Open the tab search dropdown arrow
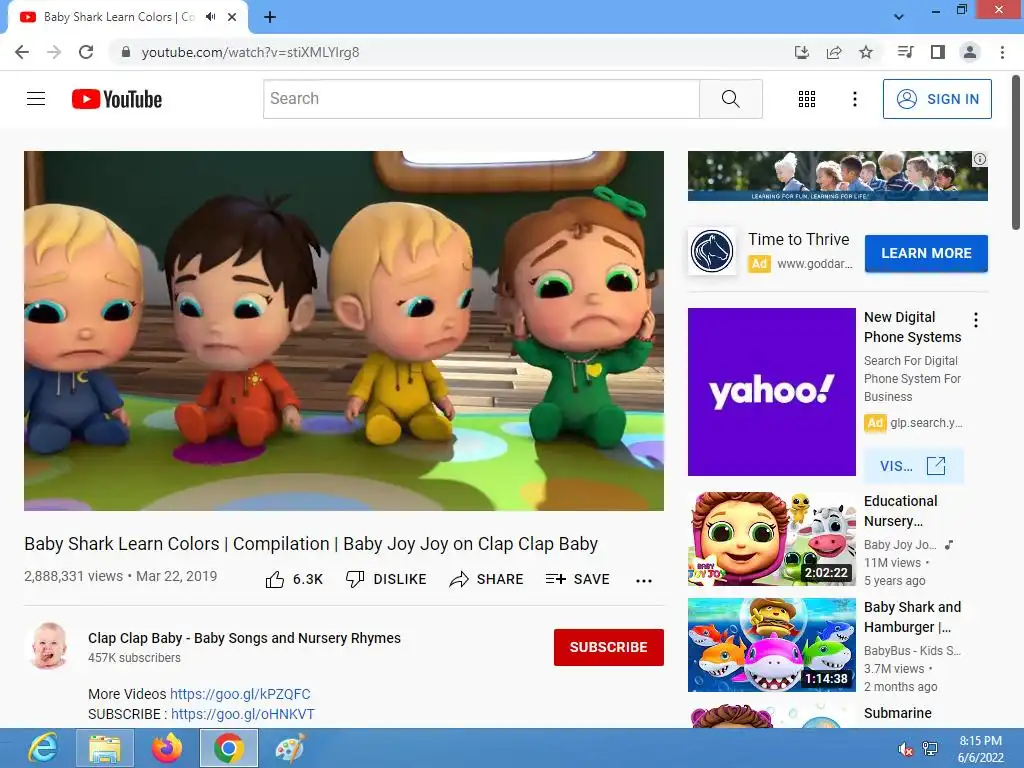This screenshot has height=768, width=1024. coord(899,17)
